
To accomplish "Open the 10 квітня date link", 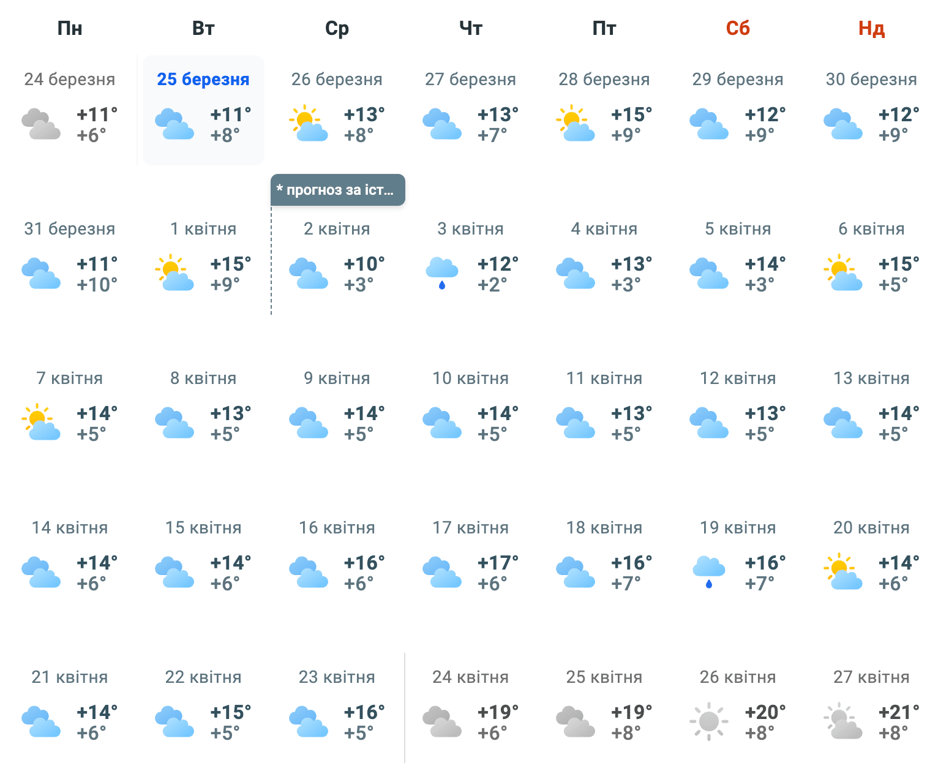I will click(x=470, y=379).
